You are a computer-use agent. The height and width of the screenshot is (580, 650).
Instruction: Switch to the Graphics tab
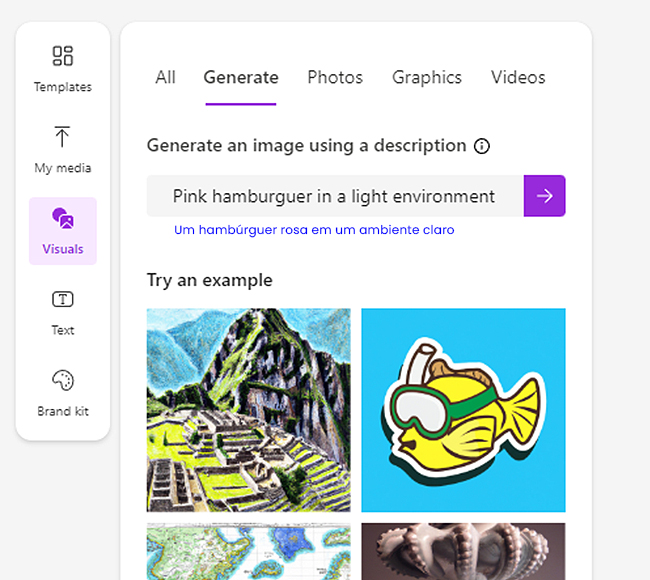(x=427, y=78)
